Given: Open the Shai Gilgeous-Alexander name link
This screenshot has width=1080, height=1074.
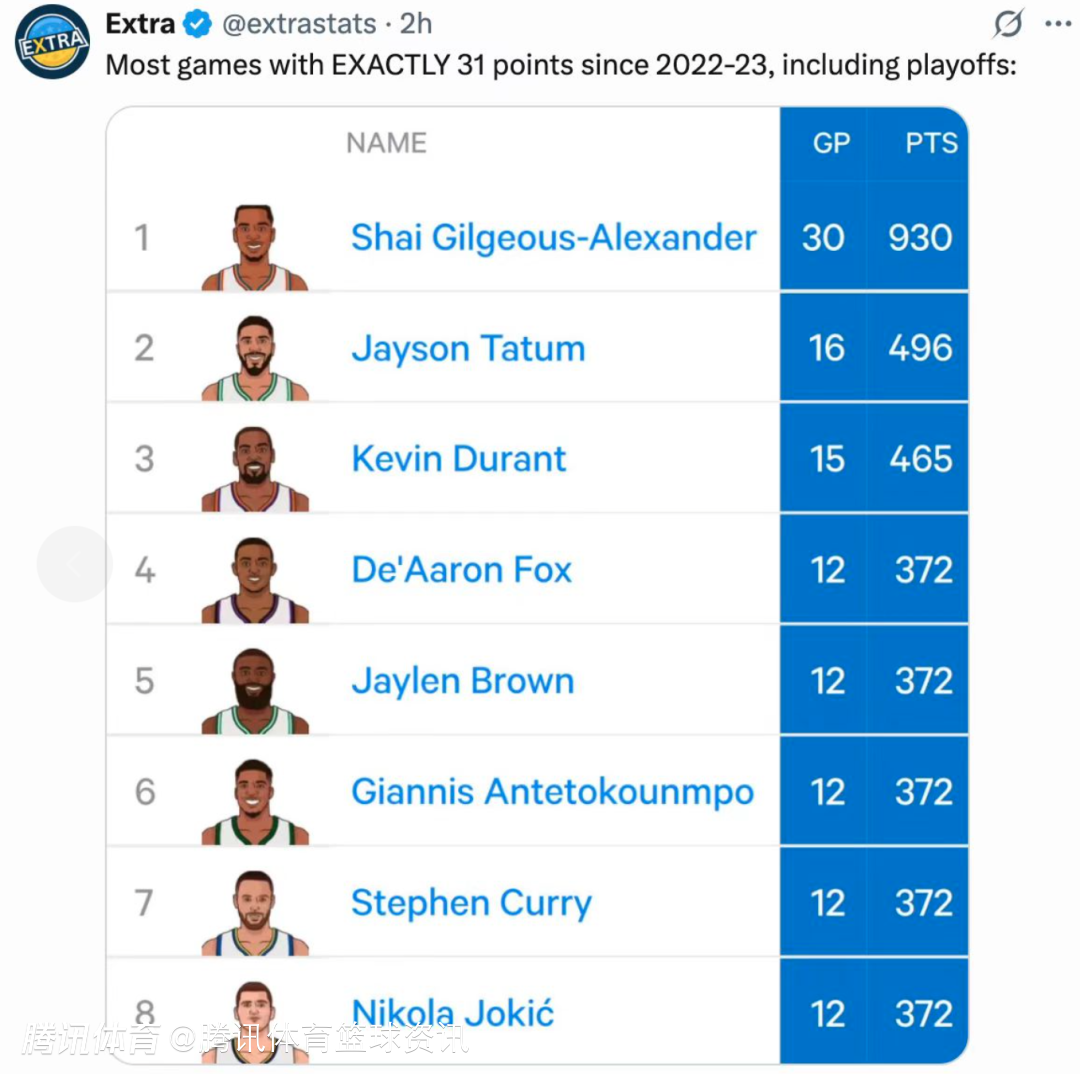Looking at the screenshot, I should tap(554, 238).
